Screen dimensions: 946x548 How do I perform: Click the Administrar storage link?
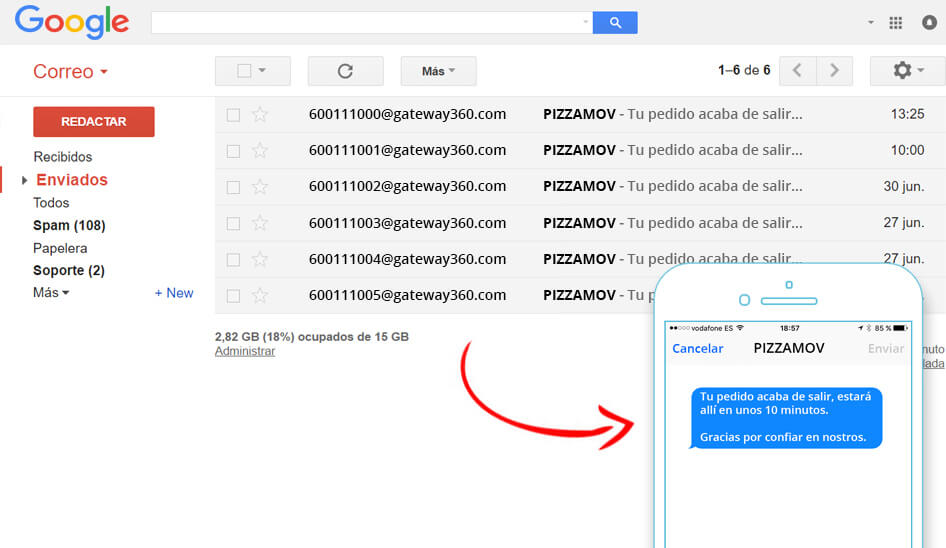[245, 351]
